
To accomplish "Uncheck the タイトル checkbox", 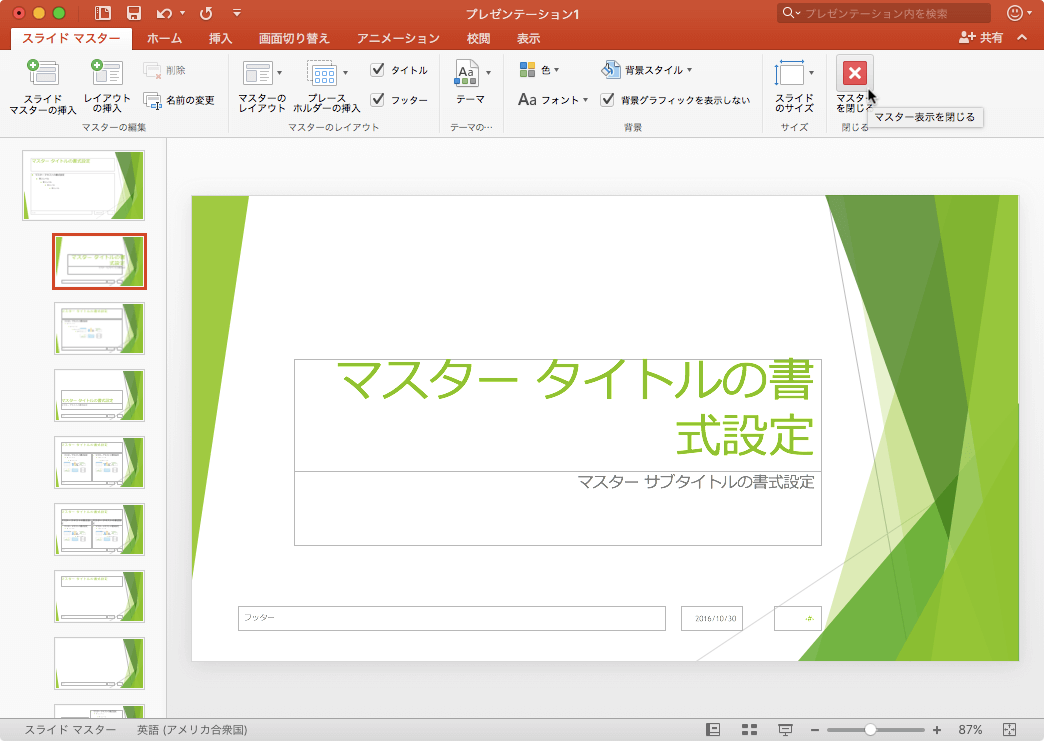I will pyautogui.click(x=377, y=70).
